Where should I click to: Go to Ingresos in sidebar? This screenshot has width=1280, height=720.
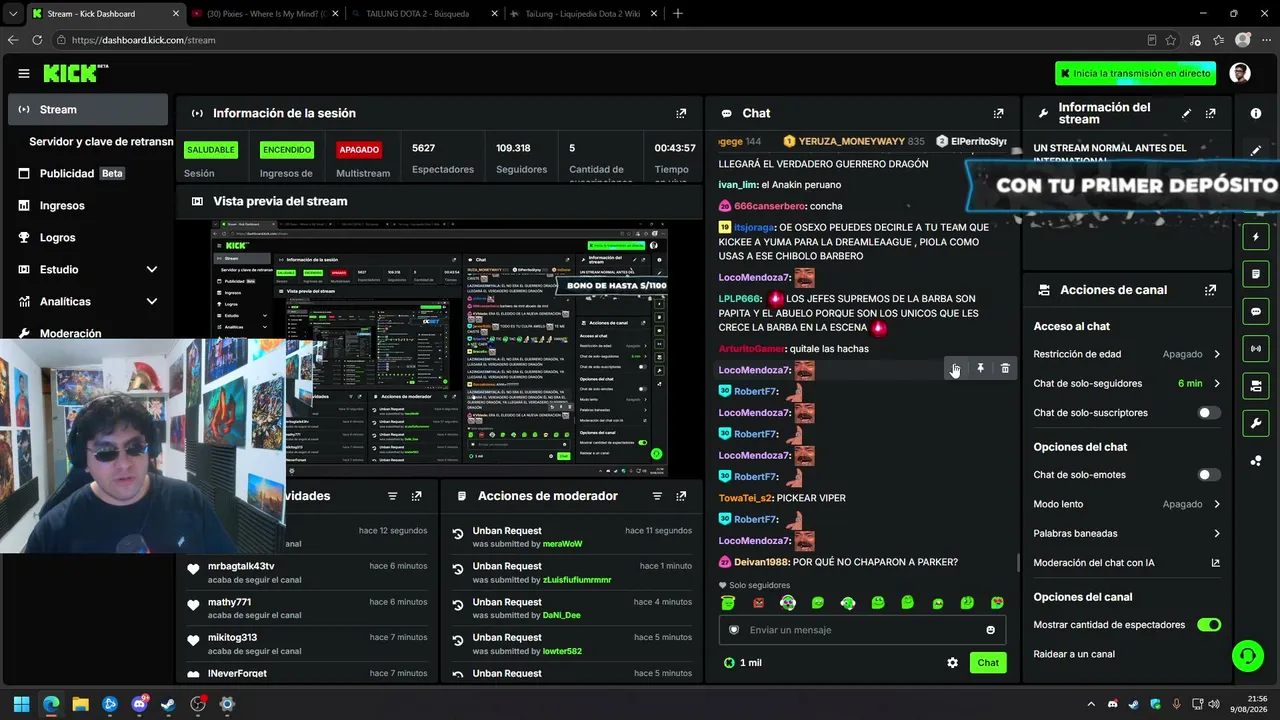[88, 205]
